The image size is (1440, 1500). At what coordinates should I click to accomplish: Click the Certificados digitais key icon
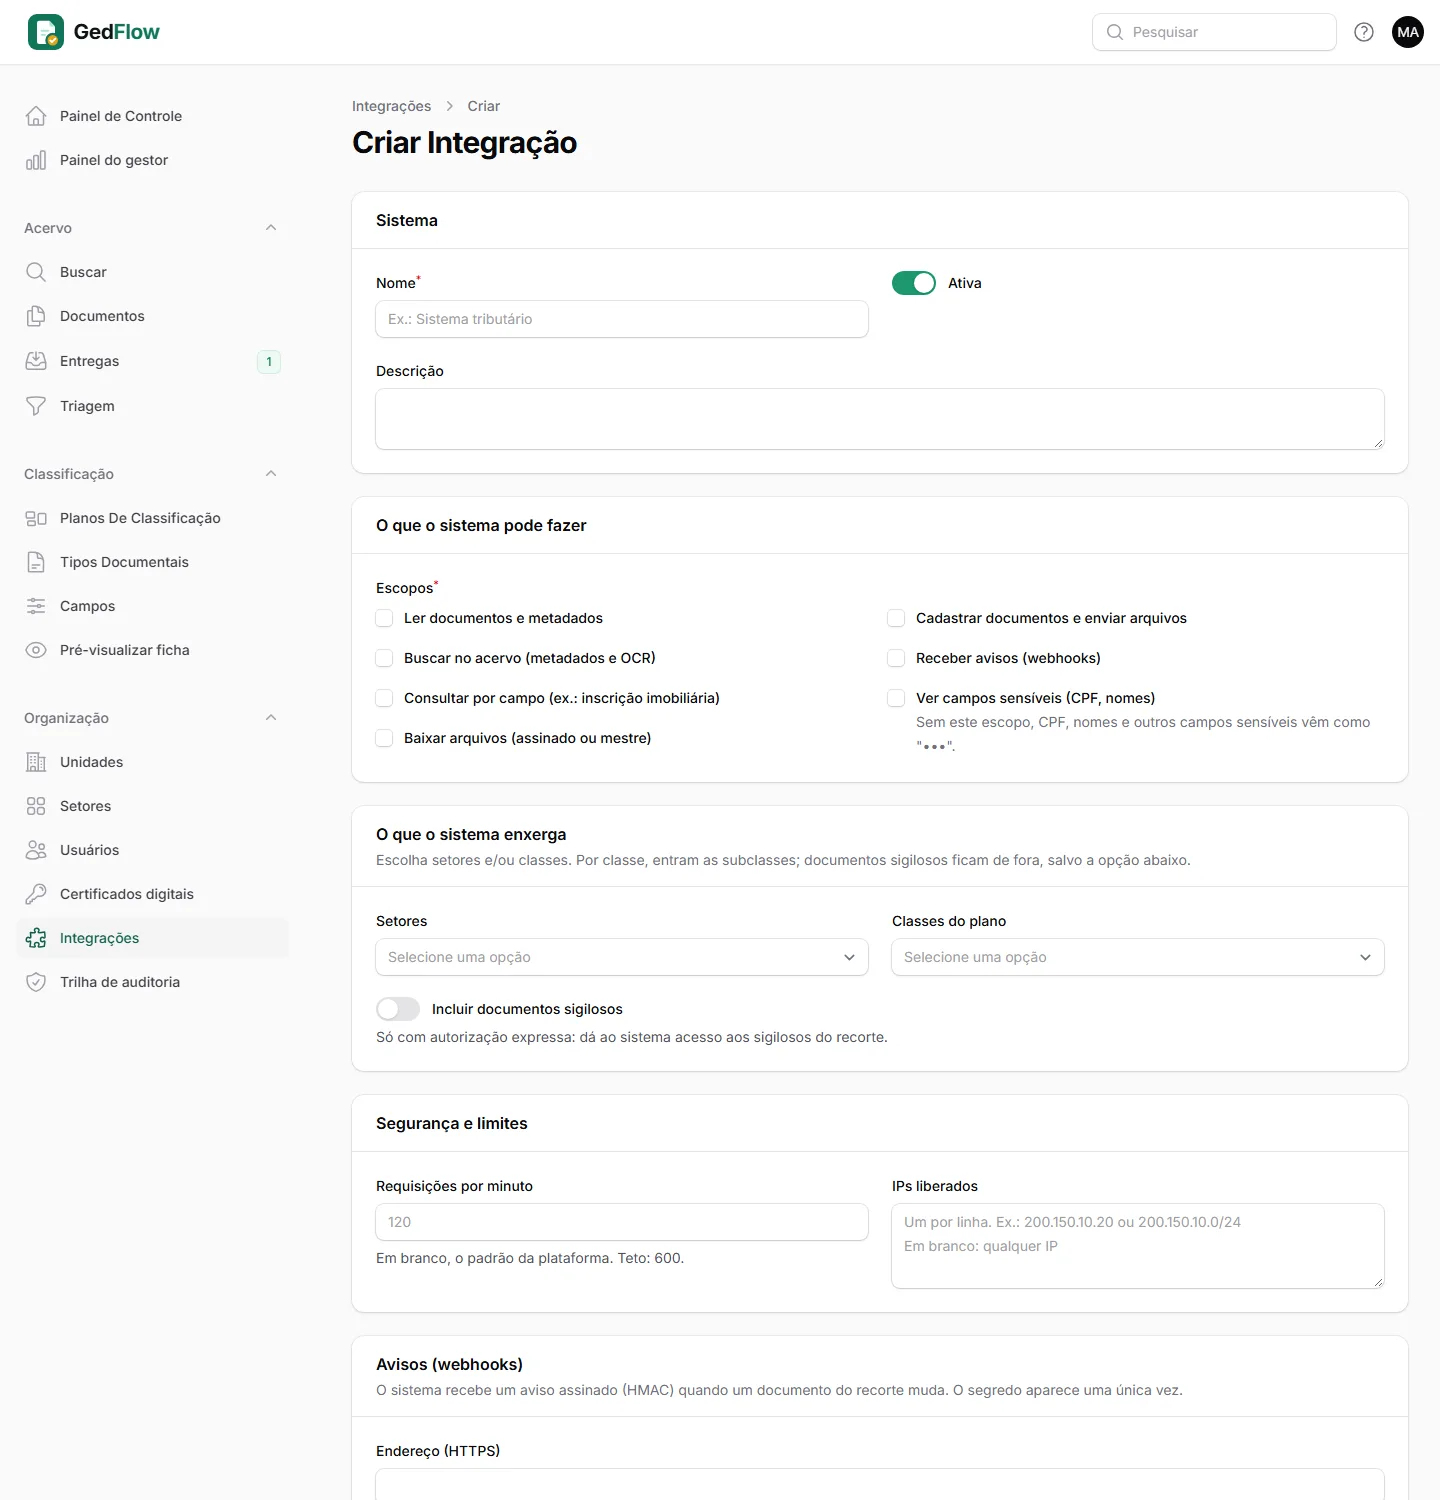click(36, 894)
